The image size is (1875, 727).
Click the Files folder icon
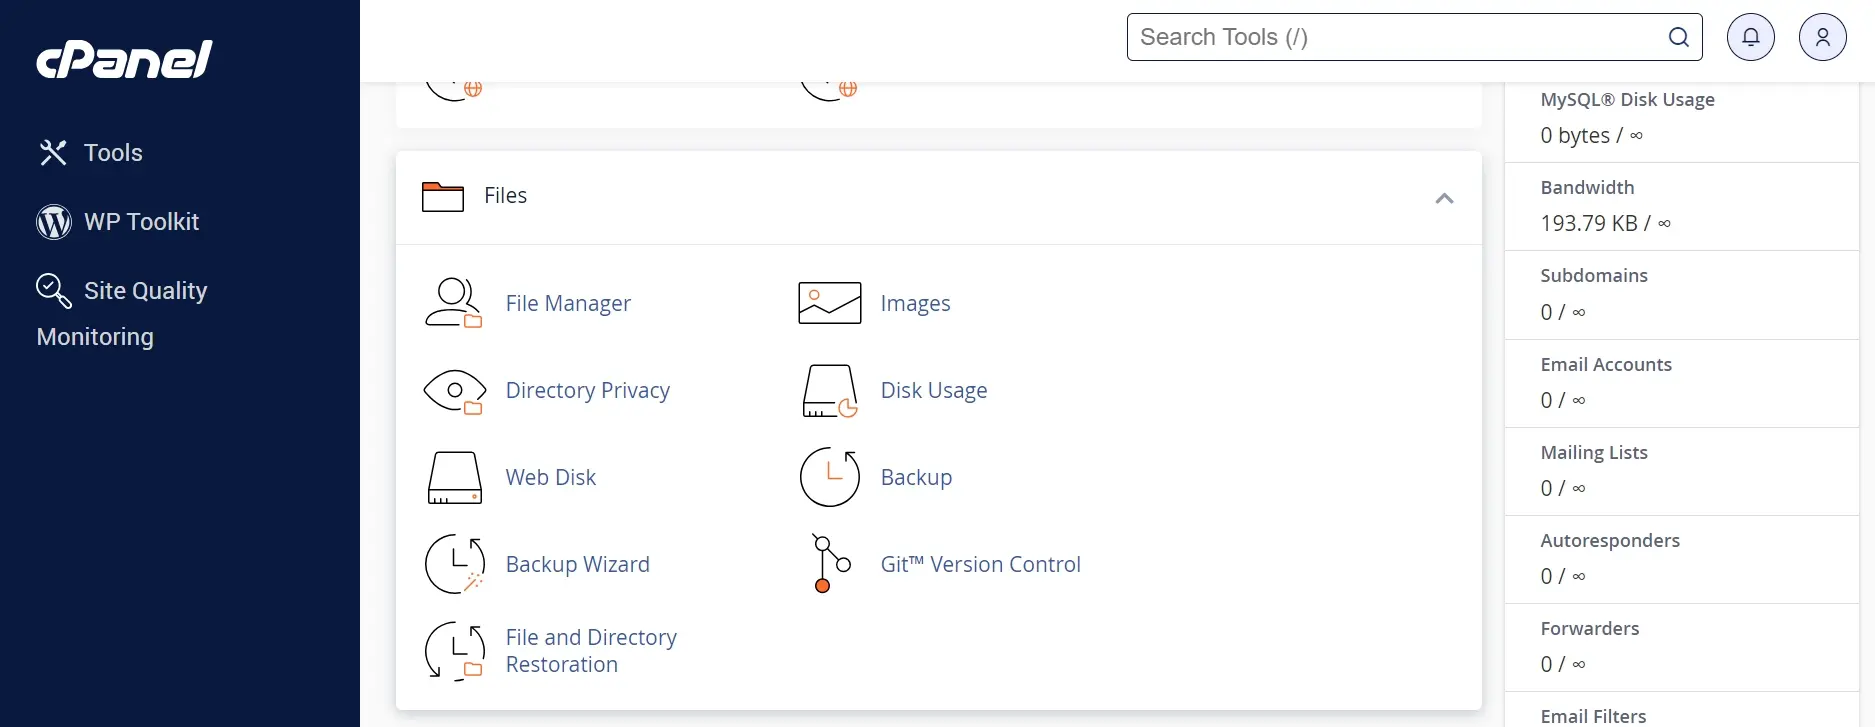(x=443, y=197)
